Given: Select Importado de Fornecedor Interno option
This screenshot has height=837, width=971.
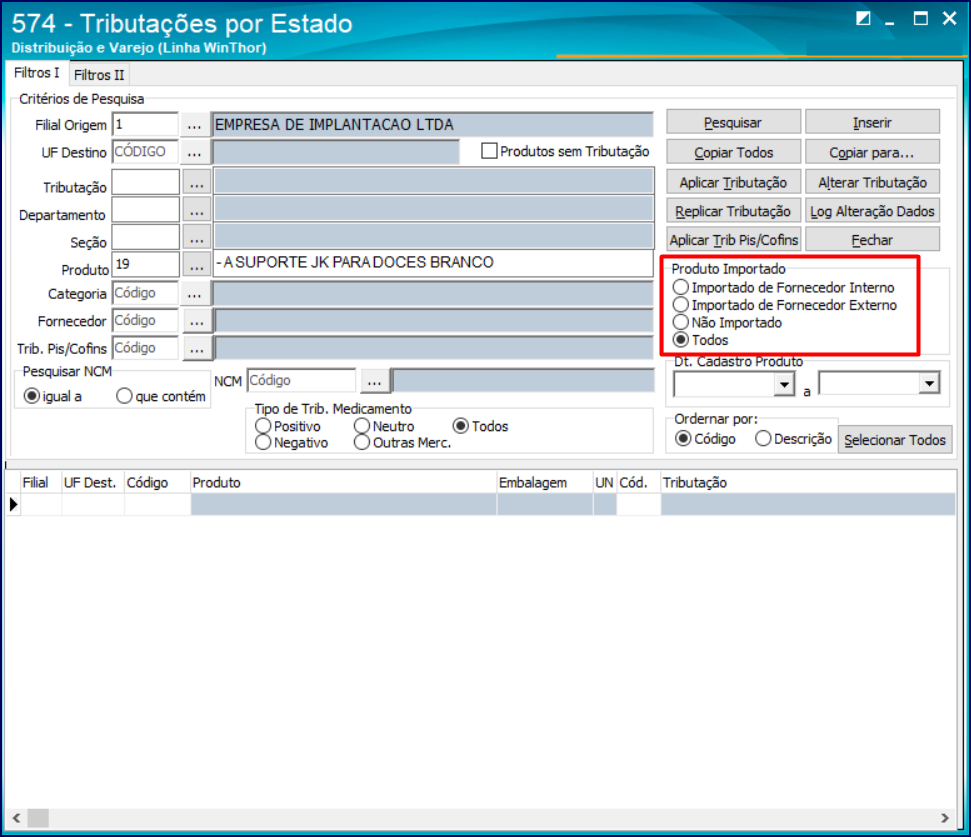Looking at the screenshot, I should pyautogui.click(x=681, y=287).
